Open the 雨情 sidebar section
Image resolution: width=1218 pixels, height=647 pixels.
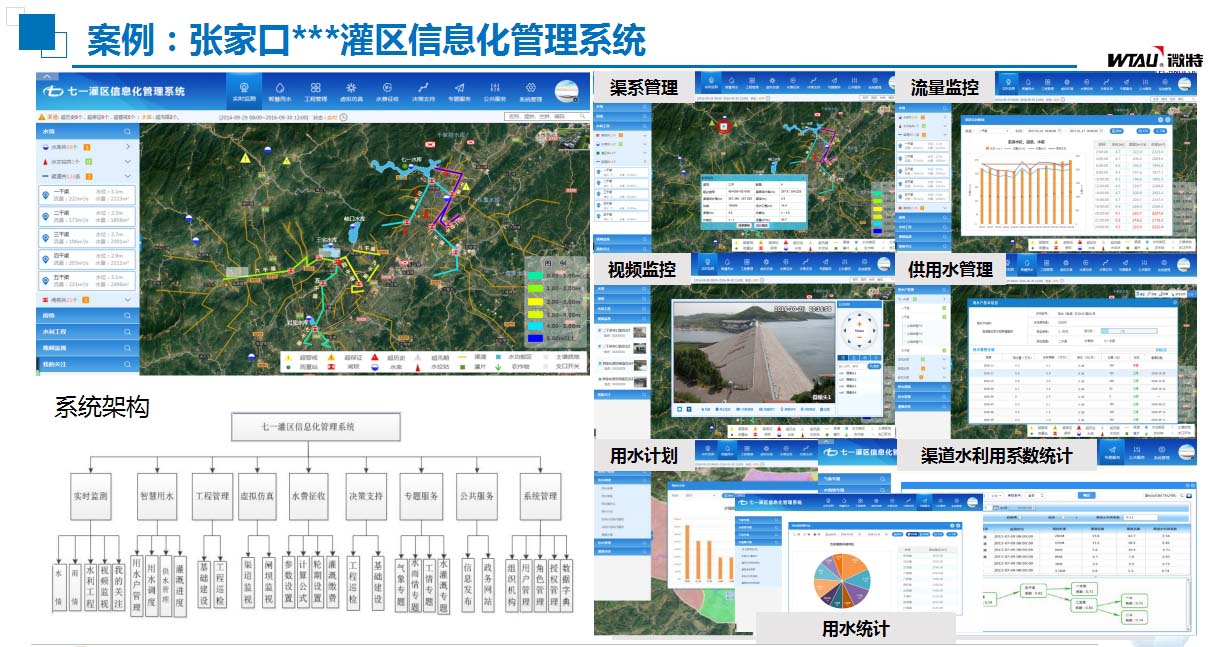click(85, 315)
